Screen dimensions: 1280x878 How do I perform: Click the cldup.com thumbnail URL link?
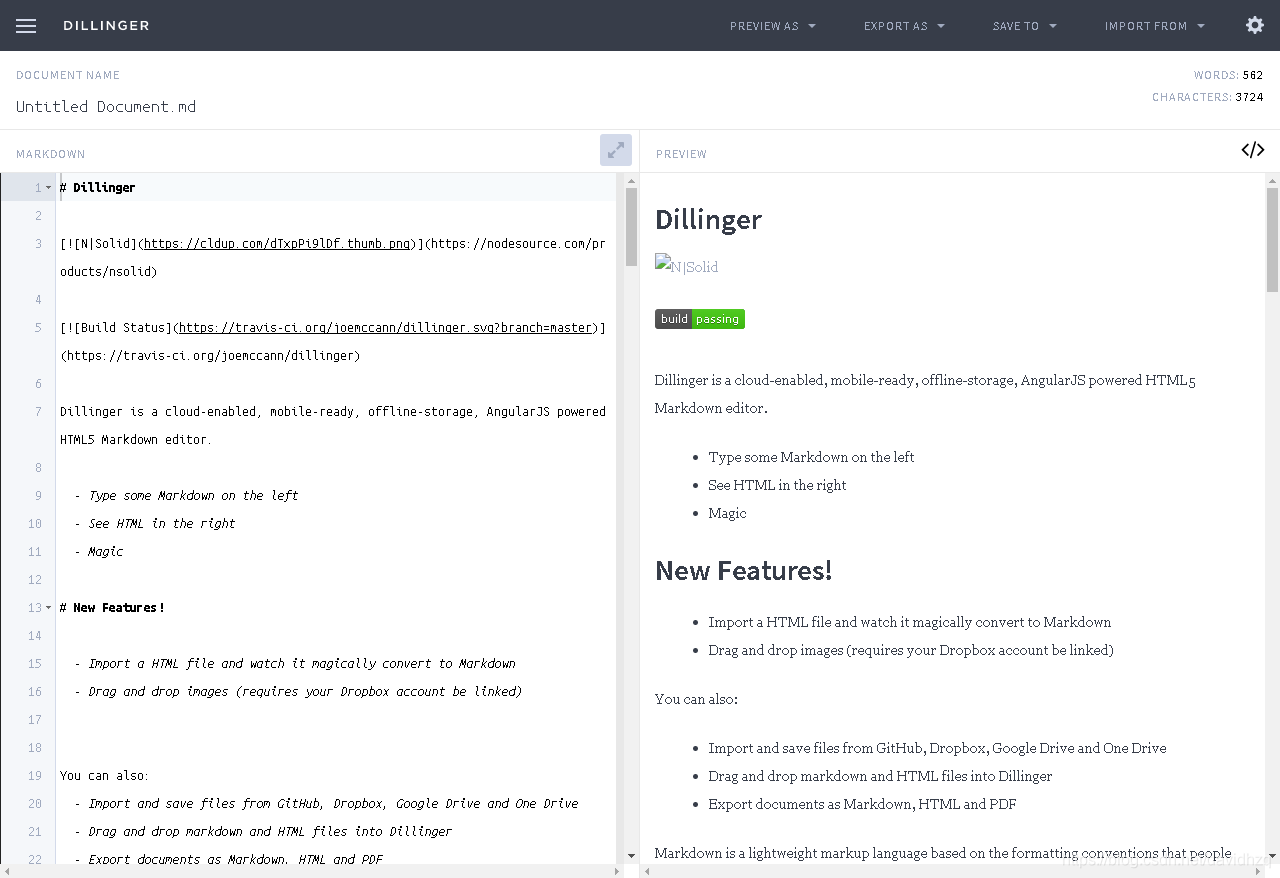pyautogui.click(x=277, y=243)
